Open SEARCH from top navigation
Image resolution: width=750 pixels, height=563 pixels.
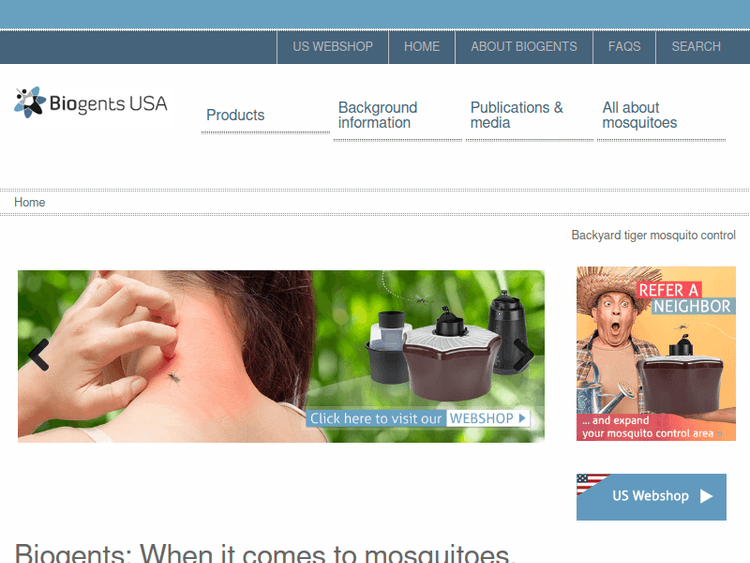[696, 47]
